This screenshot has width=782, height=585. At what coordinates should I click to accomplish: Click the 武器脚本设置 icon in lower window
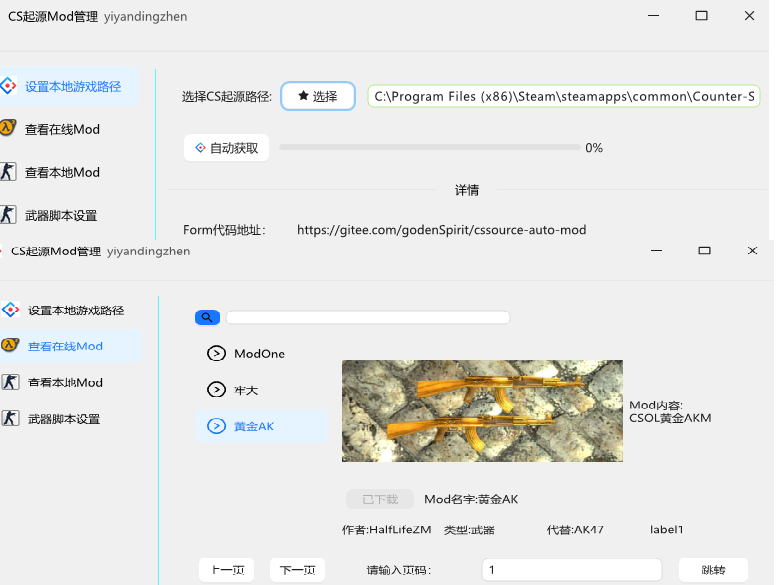[x=11, y=419]
